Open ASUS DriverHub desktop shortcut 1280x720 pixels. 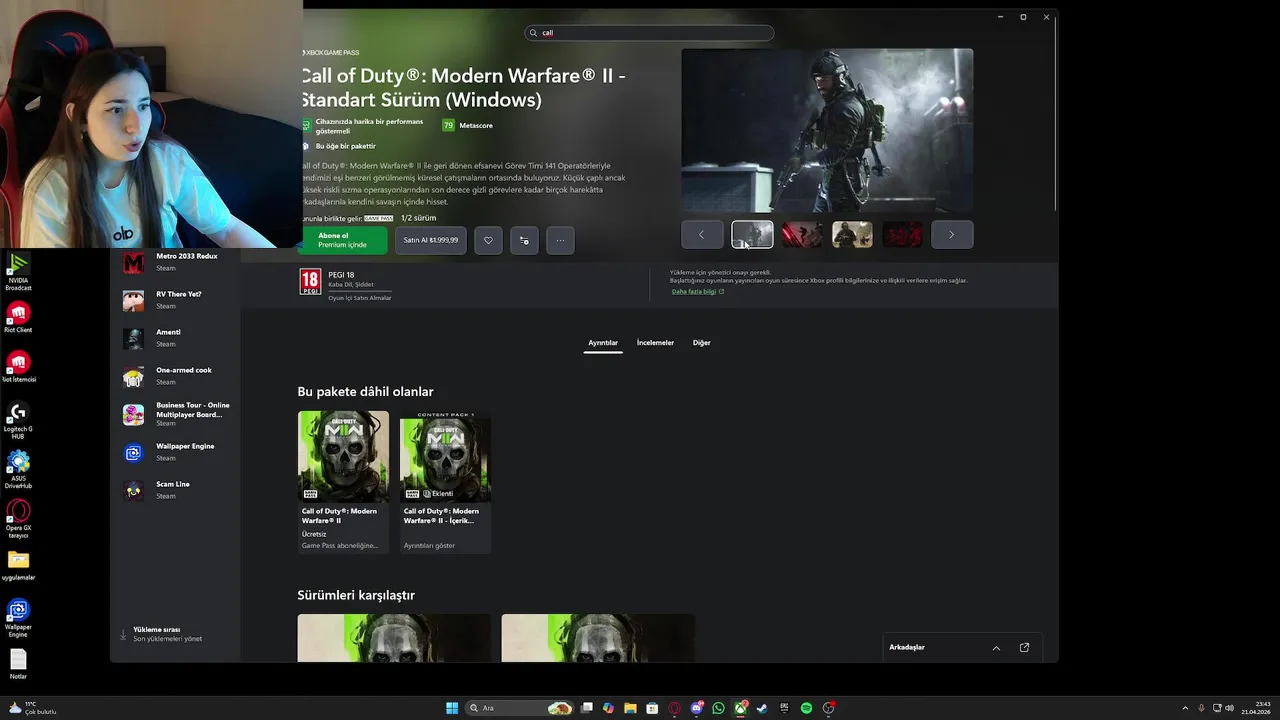pos(18,470)
